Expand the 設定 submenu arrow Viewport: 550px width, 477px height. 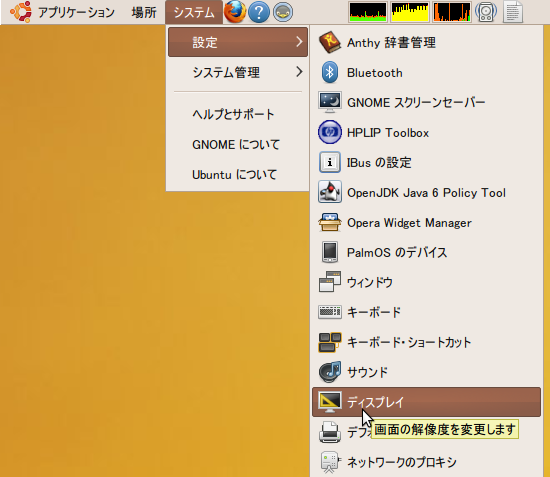299,42
